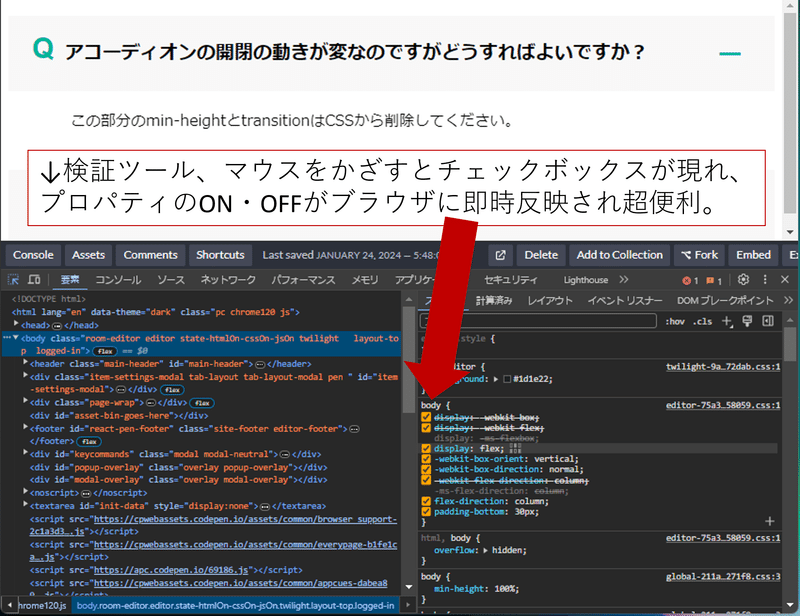The width and height of the screenshot is (800, 616).
Task: Click the #1d1e22 background color swatch
Action: 507,379
